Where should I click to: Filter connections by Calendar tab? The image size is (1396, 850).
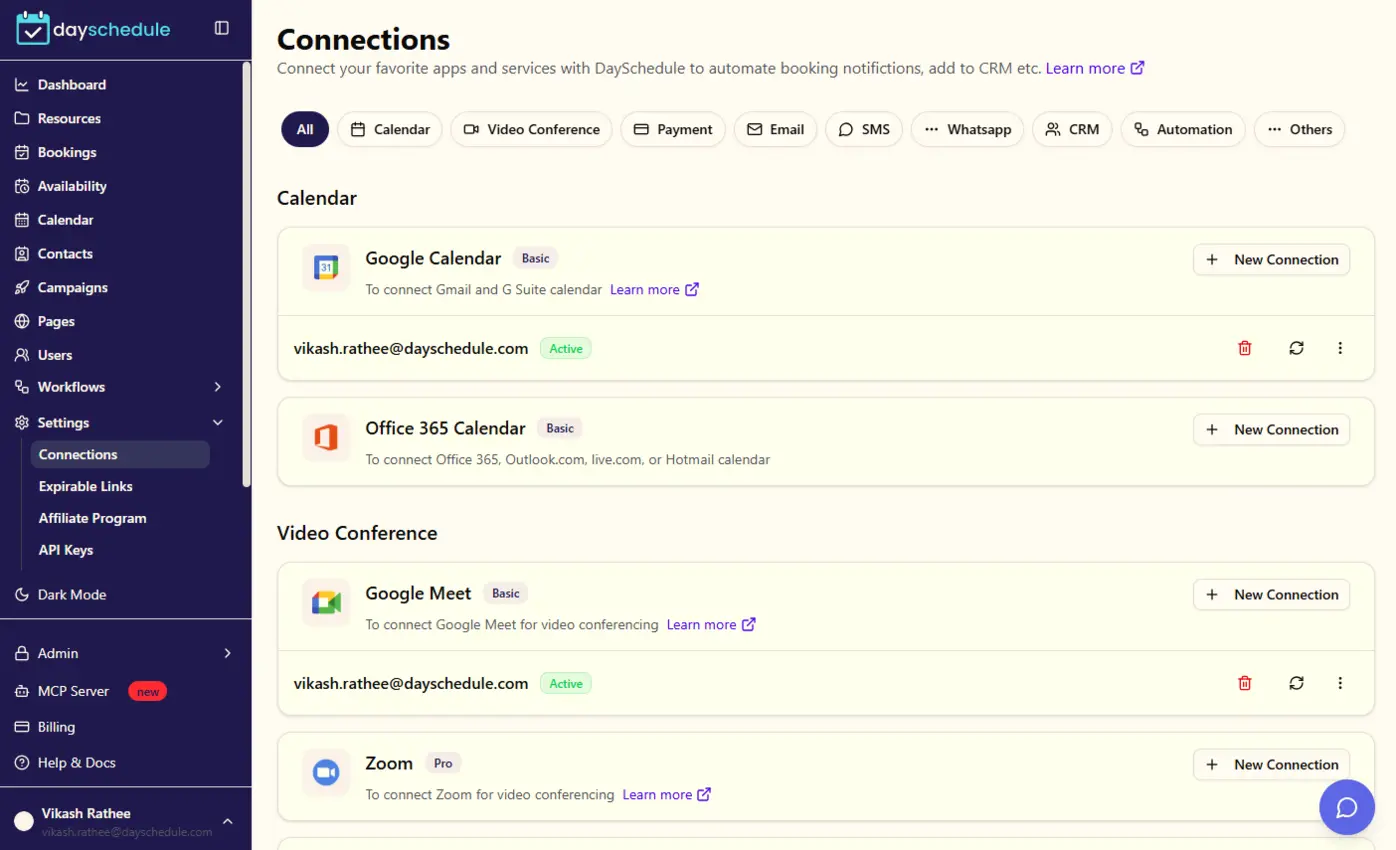[390, 129]
